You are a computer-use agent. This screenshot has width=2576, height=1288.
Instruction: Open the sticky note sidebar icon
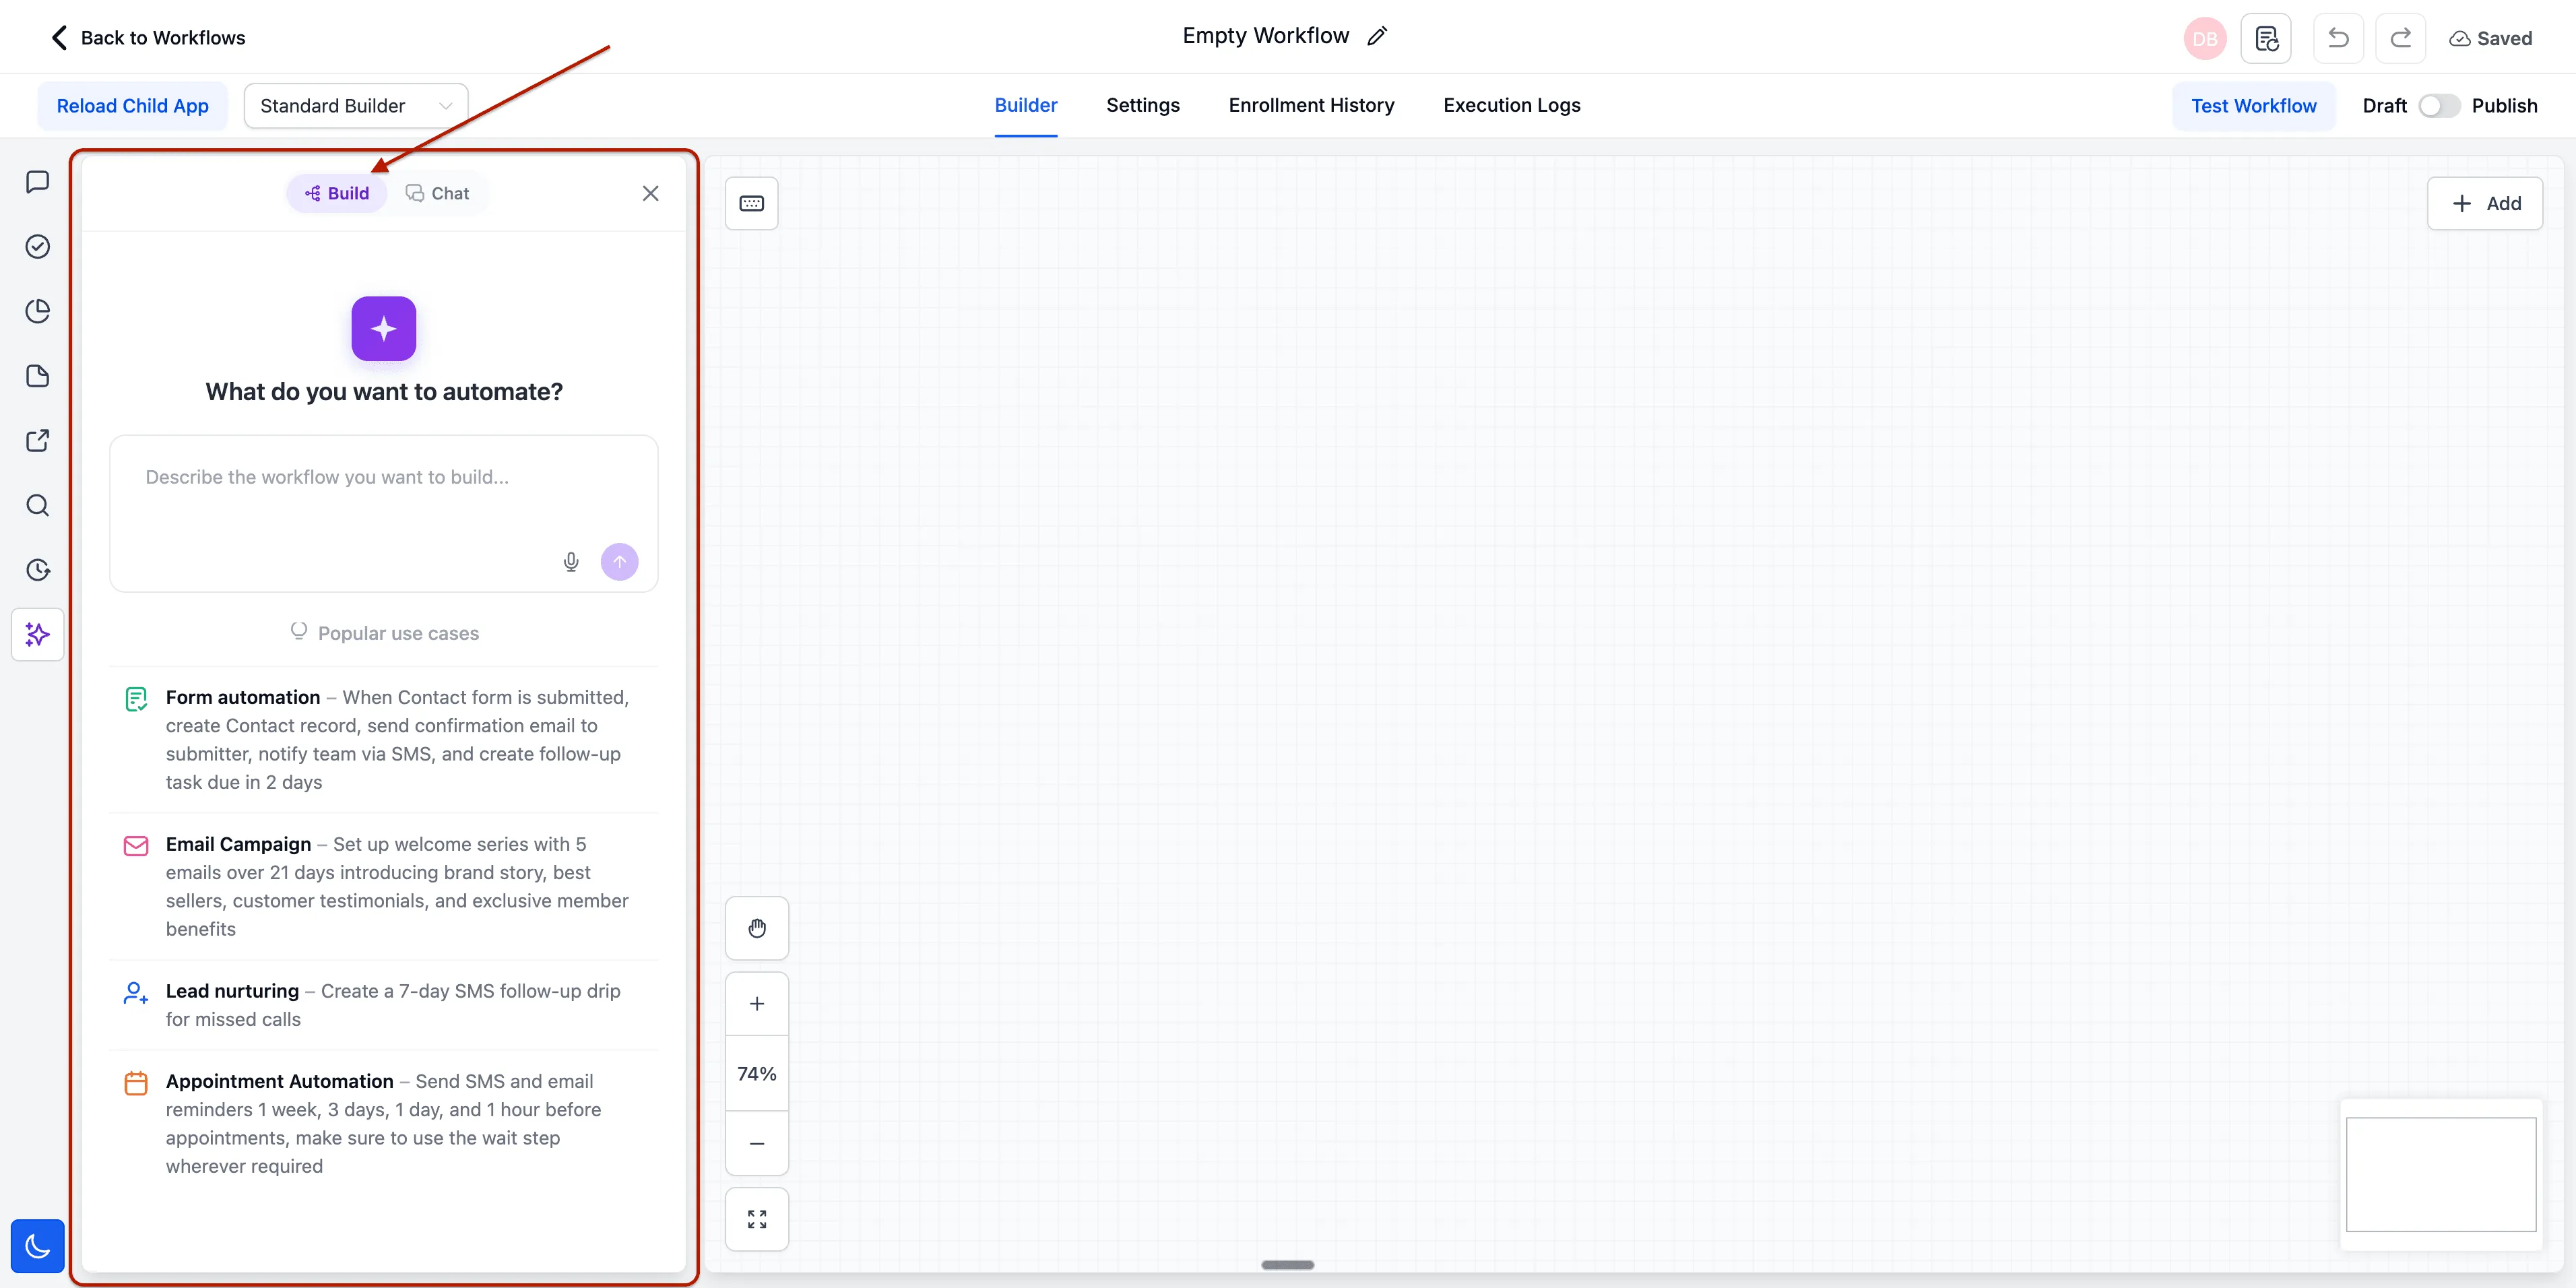(37, 376)
